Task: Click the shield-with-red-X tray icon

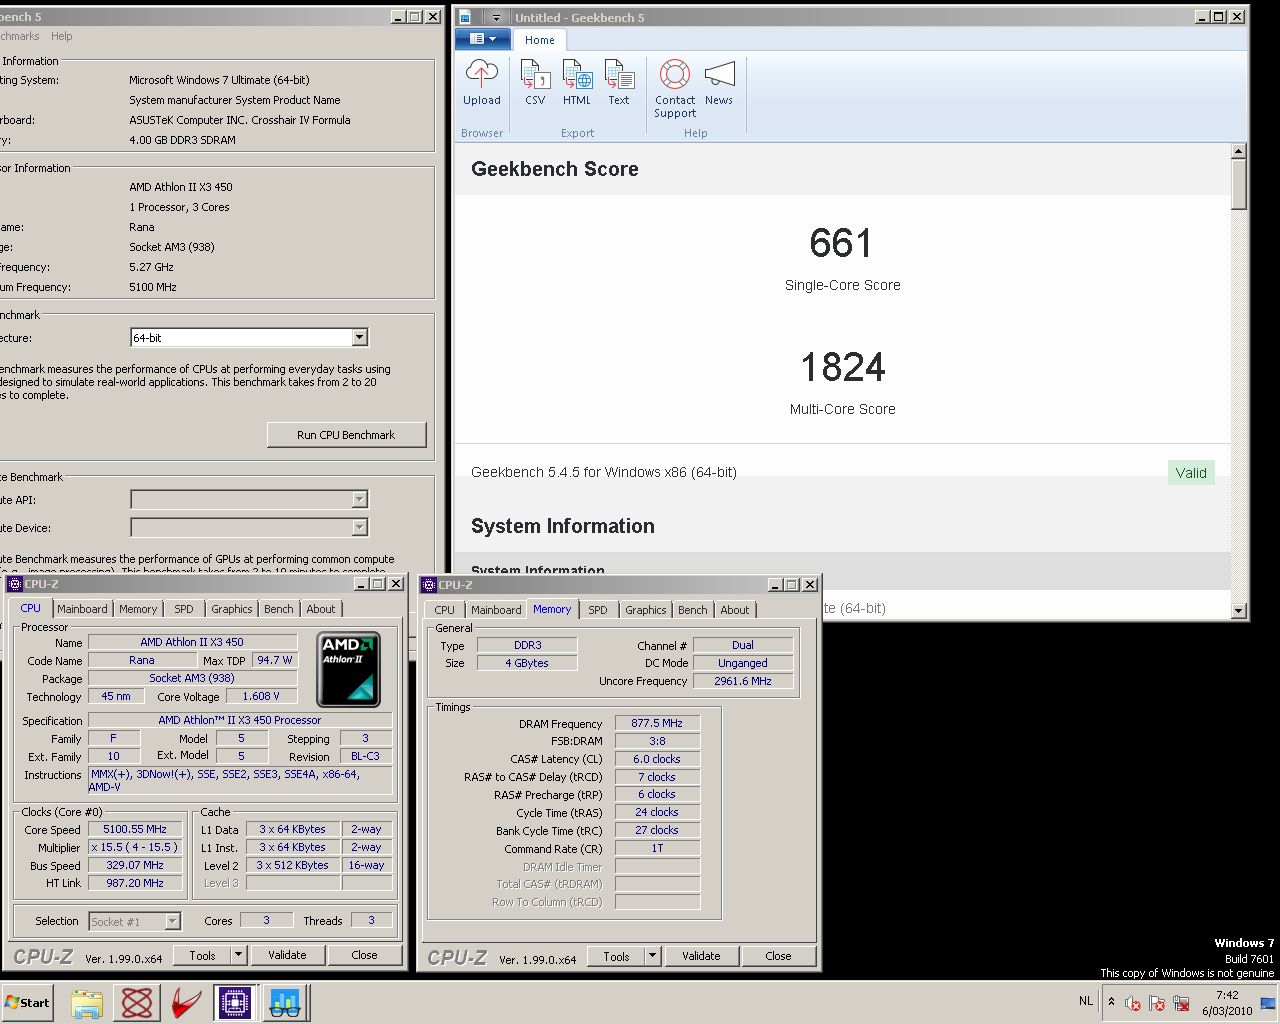Action: click(1132, 1003)
